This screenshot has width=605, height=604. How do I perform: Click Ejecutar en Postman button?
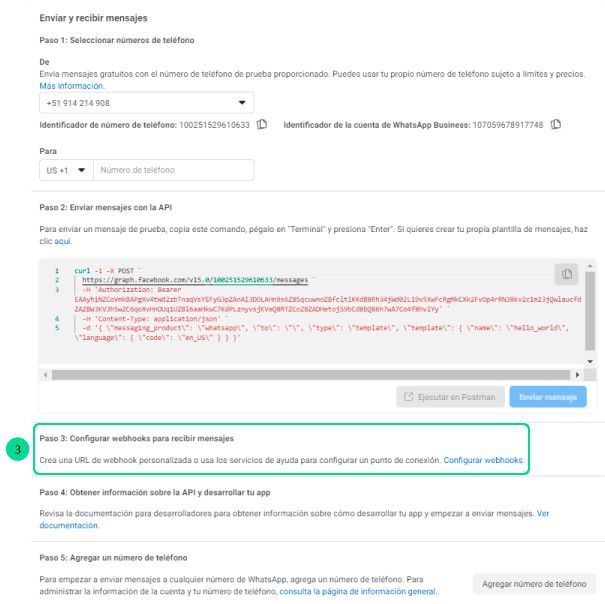tap(449, 397)
